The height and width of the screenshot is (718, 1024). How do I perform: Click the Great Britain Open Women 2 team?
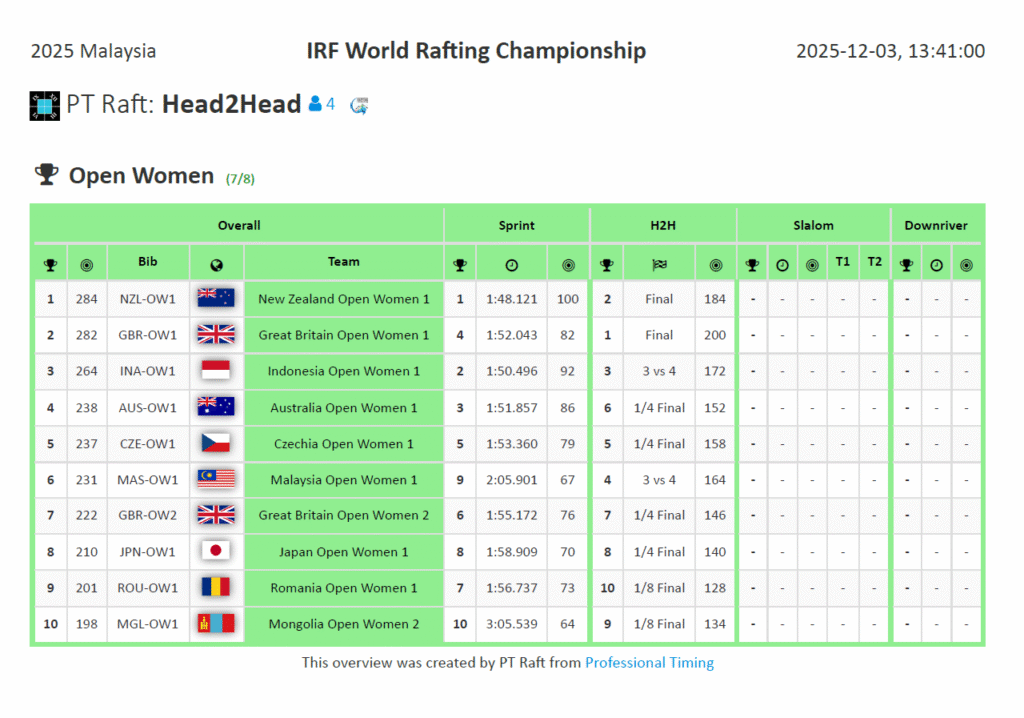click(x=343, y=515)
